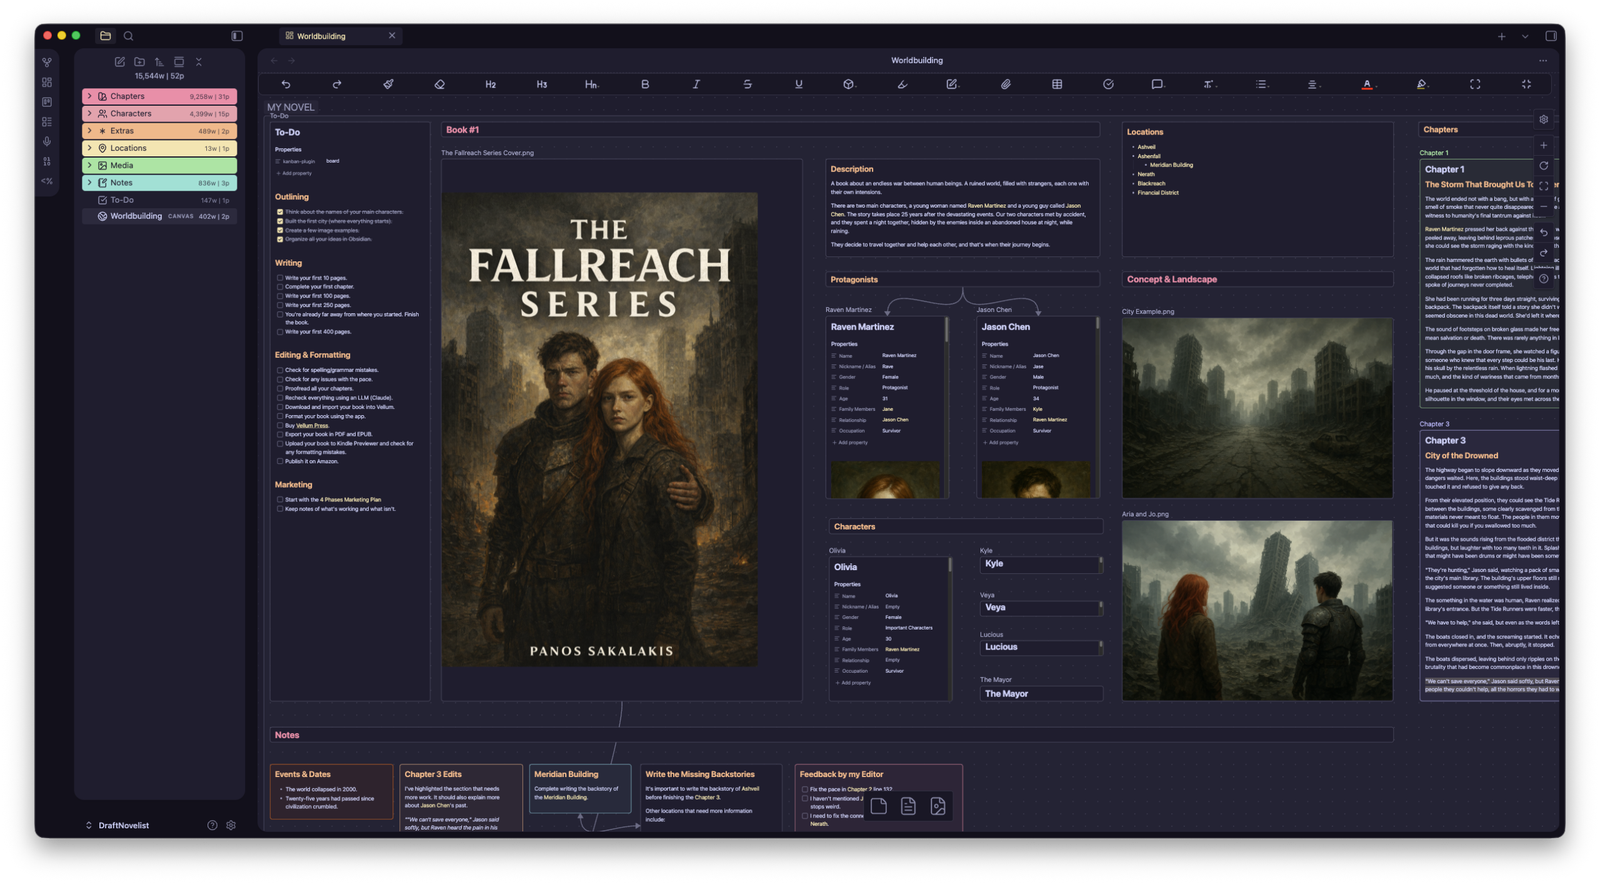
Task: Uncheck 'Think about the names of your main characters'
Action: coord(280,212)
